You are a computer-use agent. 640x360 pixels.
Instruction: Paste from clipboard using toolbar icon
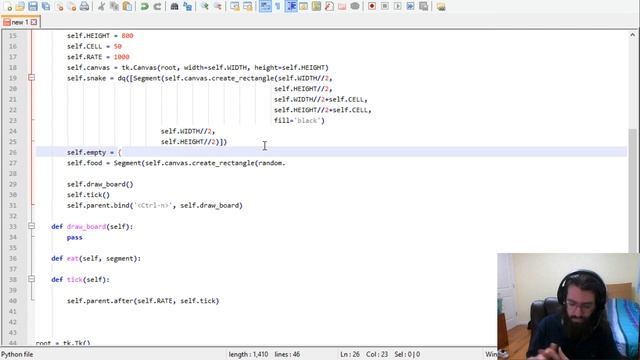tap(127, 6)
